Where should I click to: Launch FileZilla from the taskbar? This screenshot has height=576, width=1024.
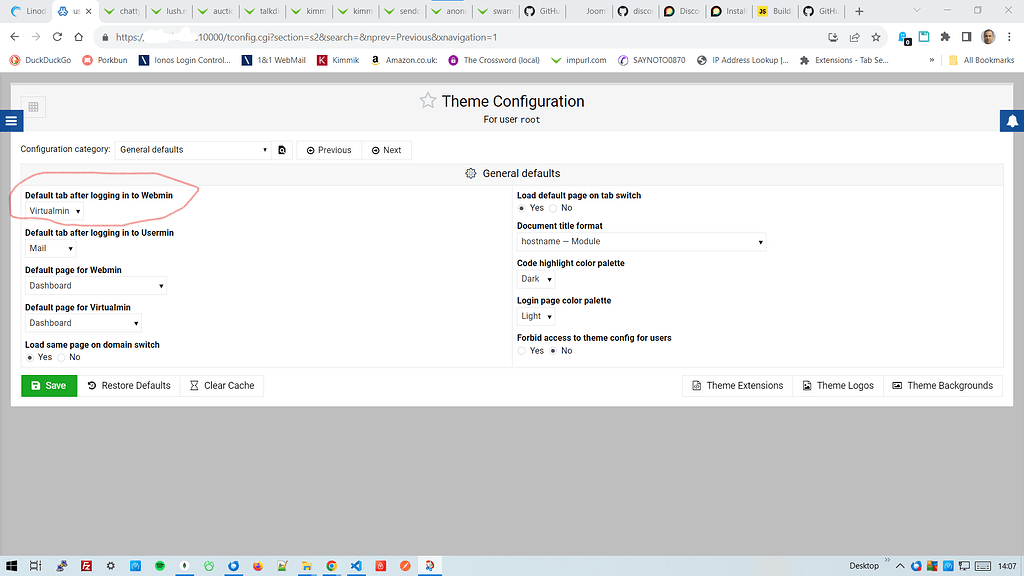[86, 566]
